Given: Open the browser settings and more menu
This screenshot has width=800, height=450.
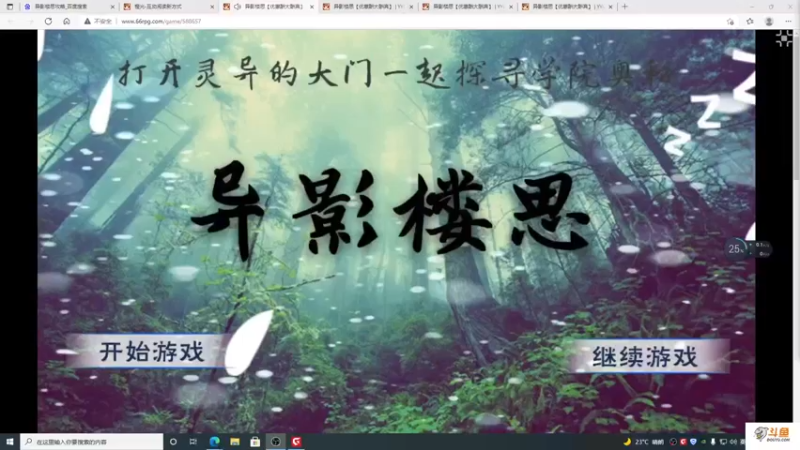Looking at the screenshot, I should tap(788, 21).
